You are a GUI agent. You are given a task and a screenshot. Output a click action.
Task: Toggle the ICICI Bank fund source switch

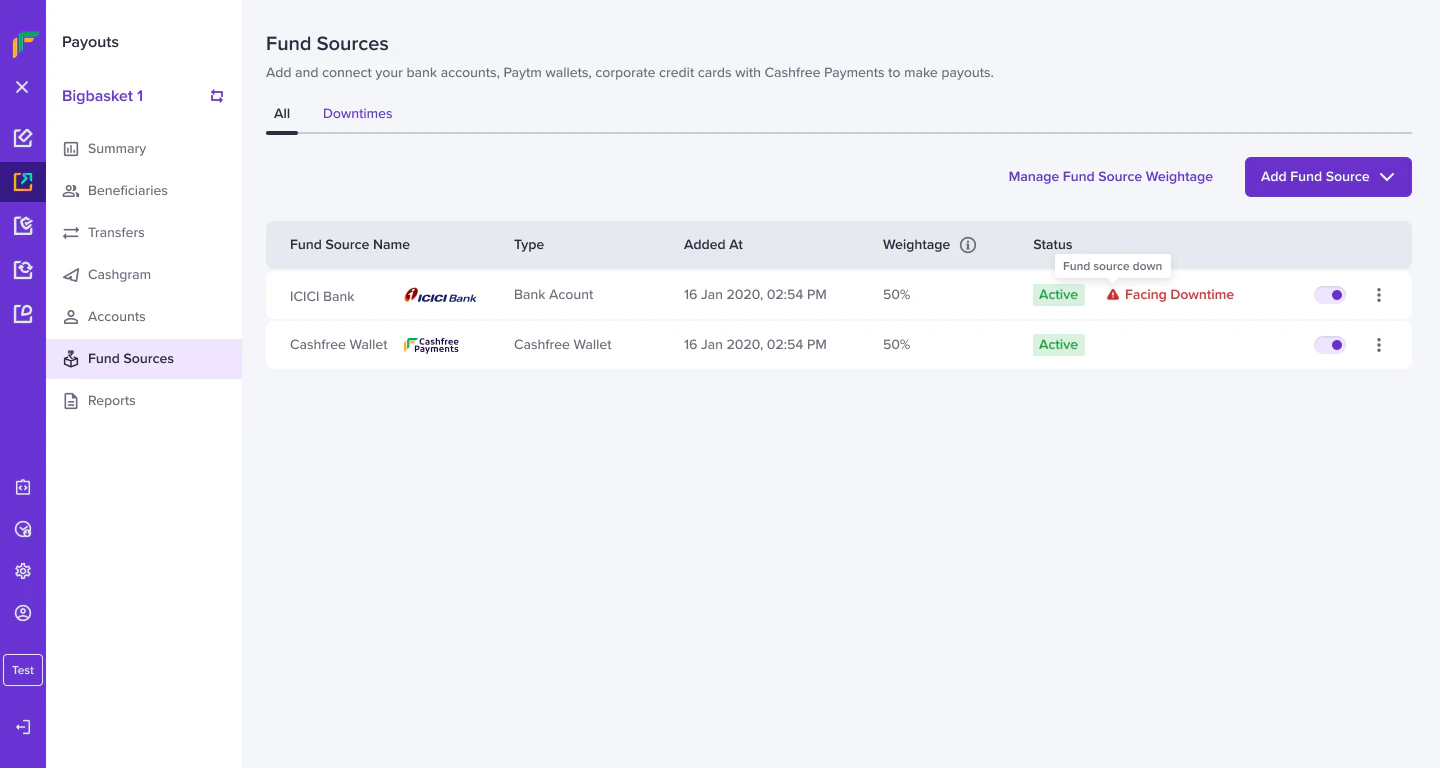pyautogui.click(x=1330, y=295)
